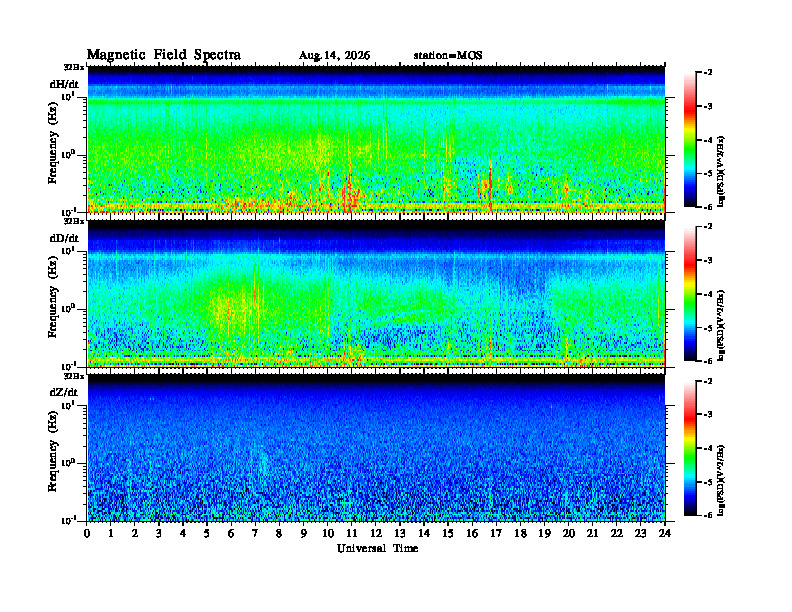
Task: Click hour 11 on the time axis
Action: (x=352, y=533)
